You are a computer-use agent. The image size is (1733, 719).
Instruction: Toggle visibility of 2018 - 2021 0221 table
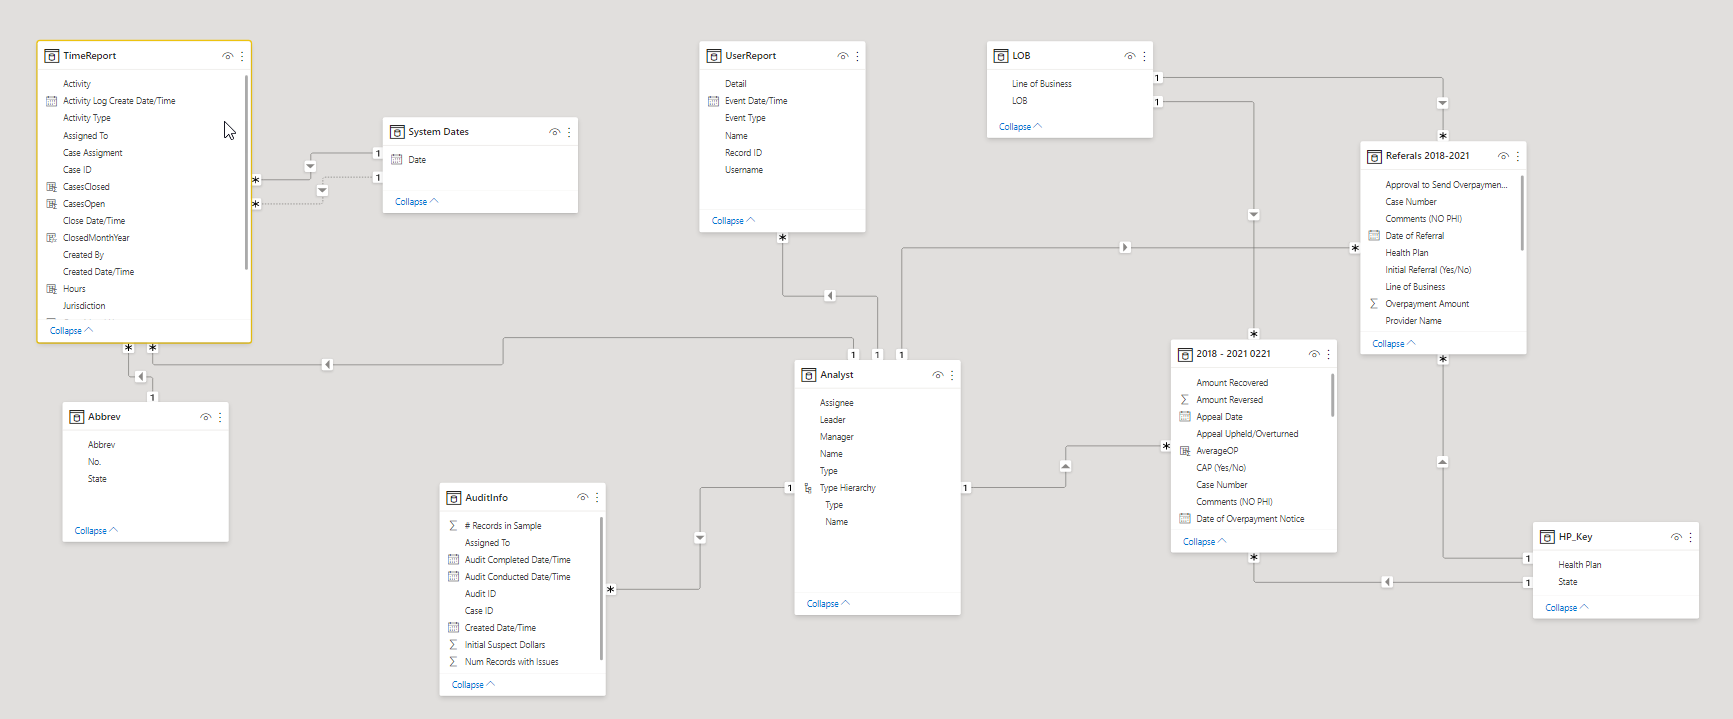tap(1313, 354)
